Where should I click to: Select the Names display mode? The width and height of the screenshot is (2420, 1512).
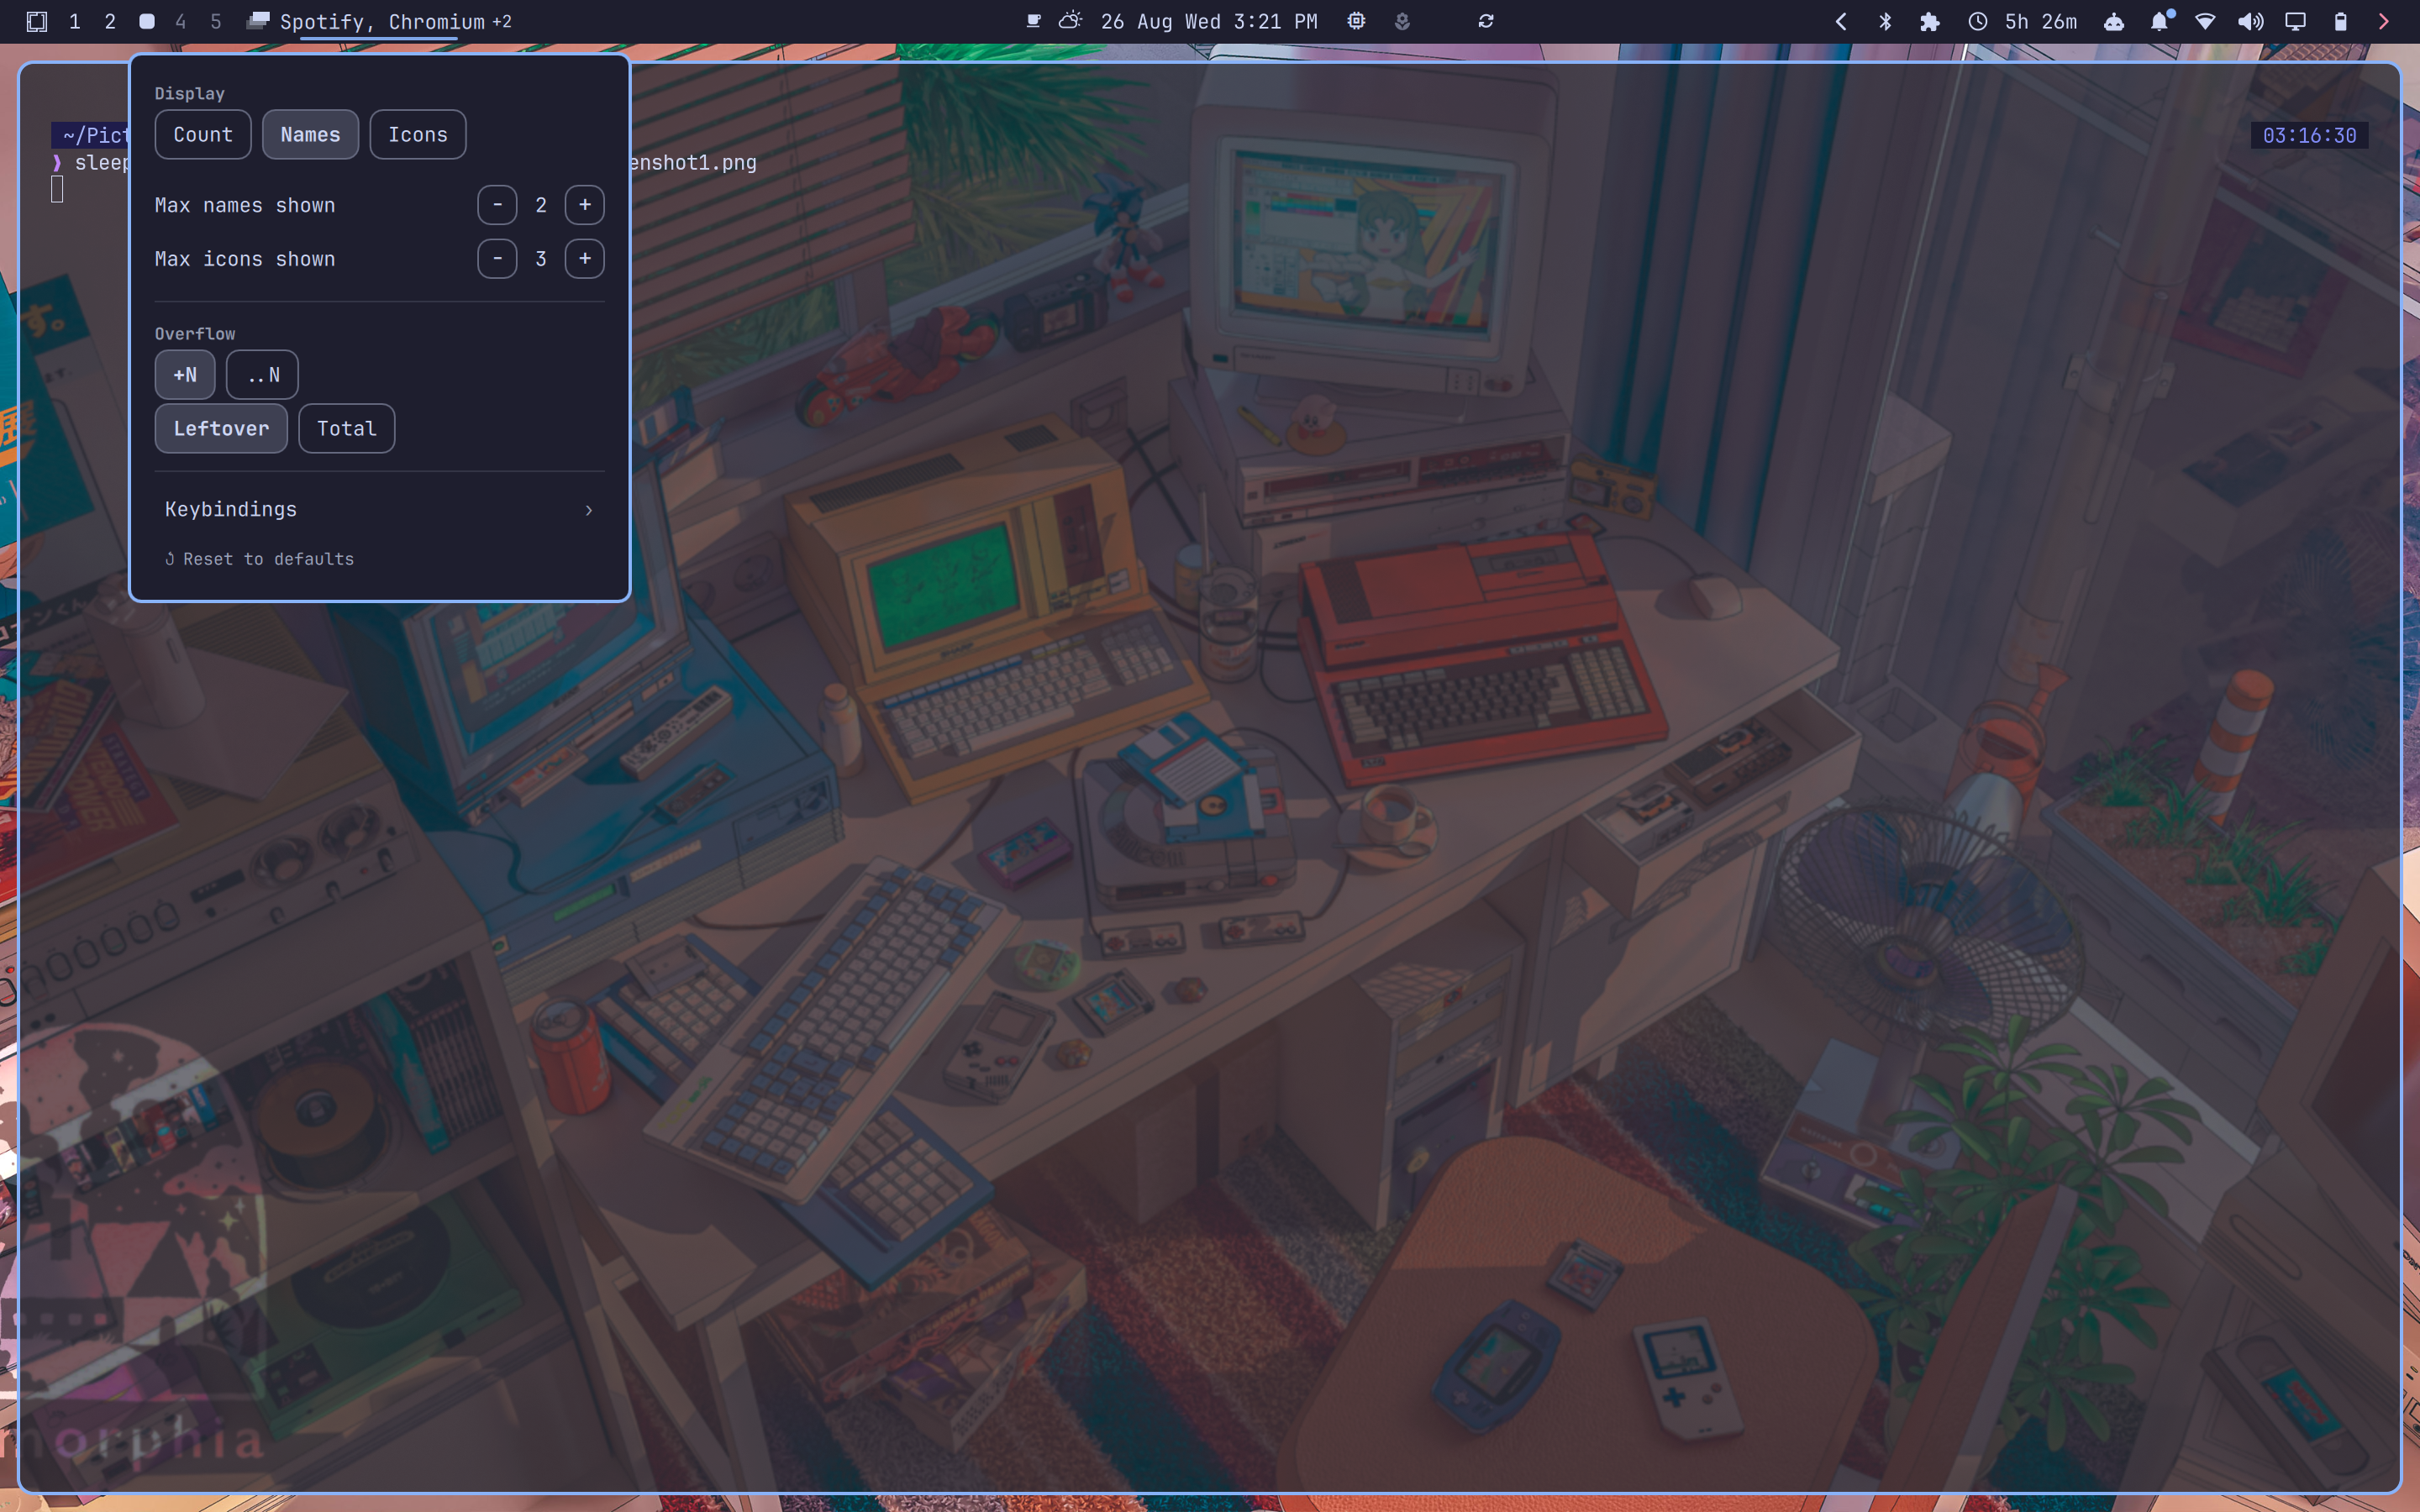pos(310,134)
